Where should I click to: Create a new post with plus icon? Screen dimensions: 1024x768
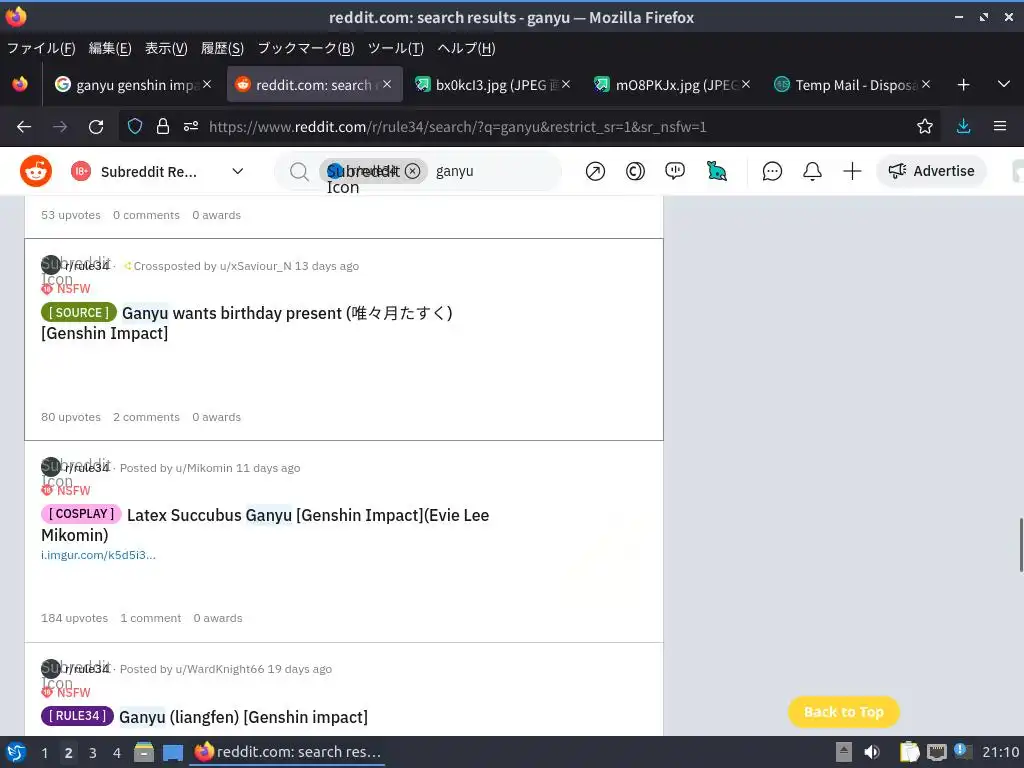pos(852,171)
